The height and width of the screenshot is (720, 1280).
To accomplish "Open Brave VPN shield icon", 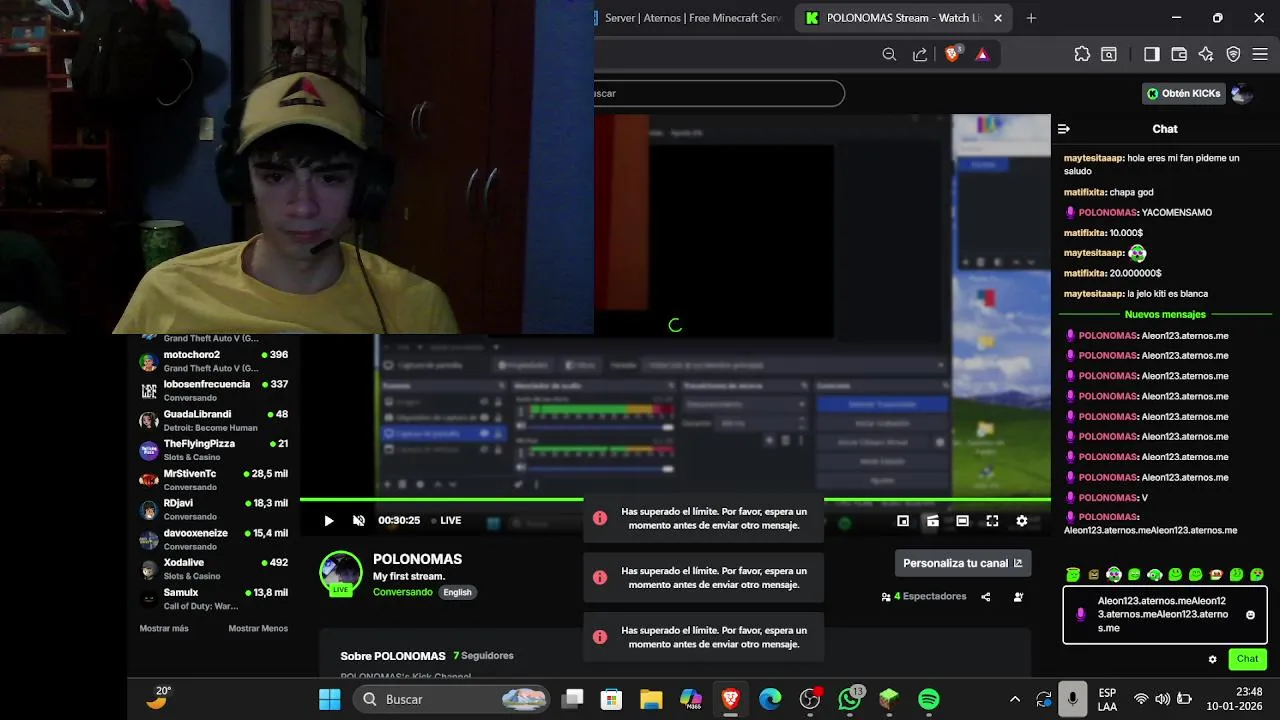I will (x=1233, y=55).
